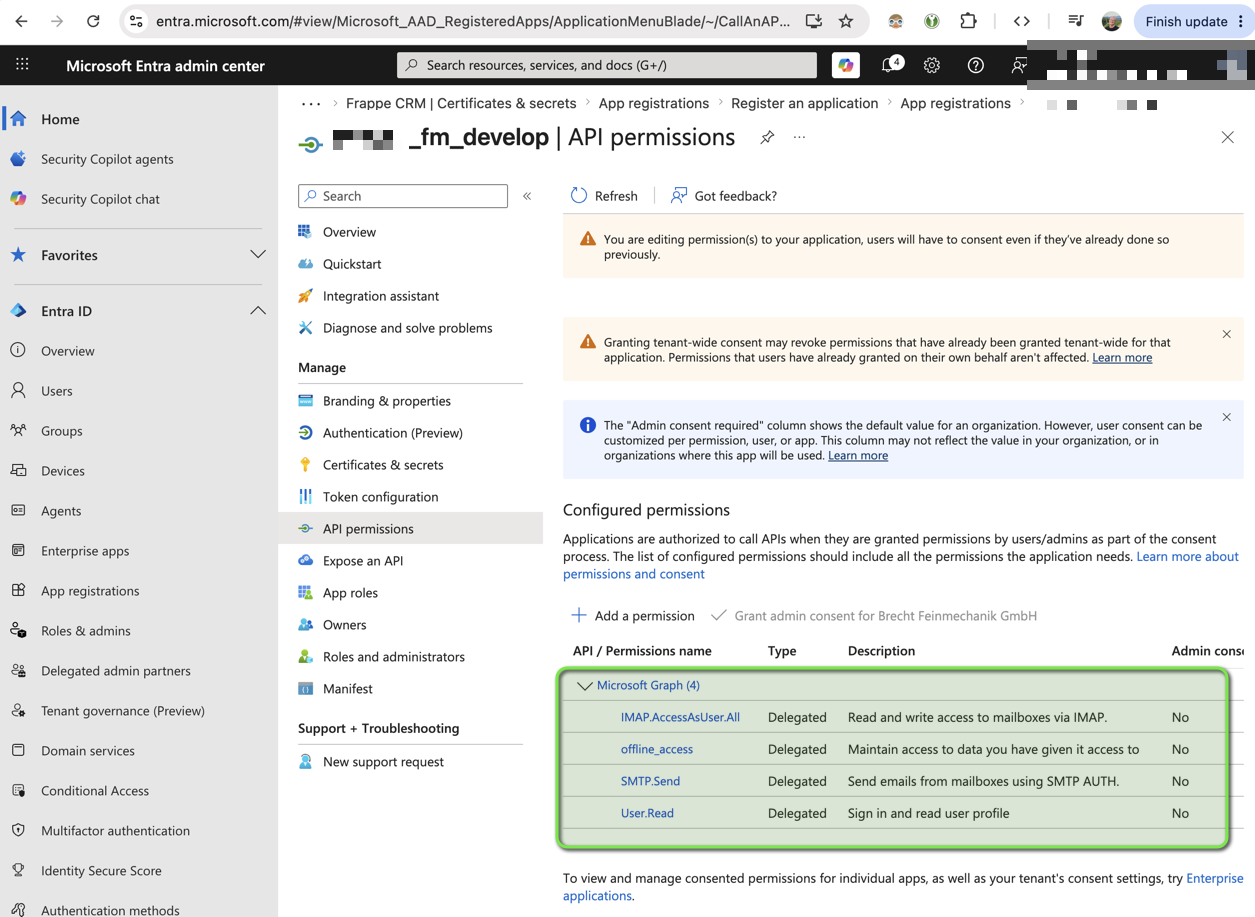Open the User.Read permission
The height and width of the screenshot is (917, 1255).
(647, 813)
